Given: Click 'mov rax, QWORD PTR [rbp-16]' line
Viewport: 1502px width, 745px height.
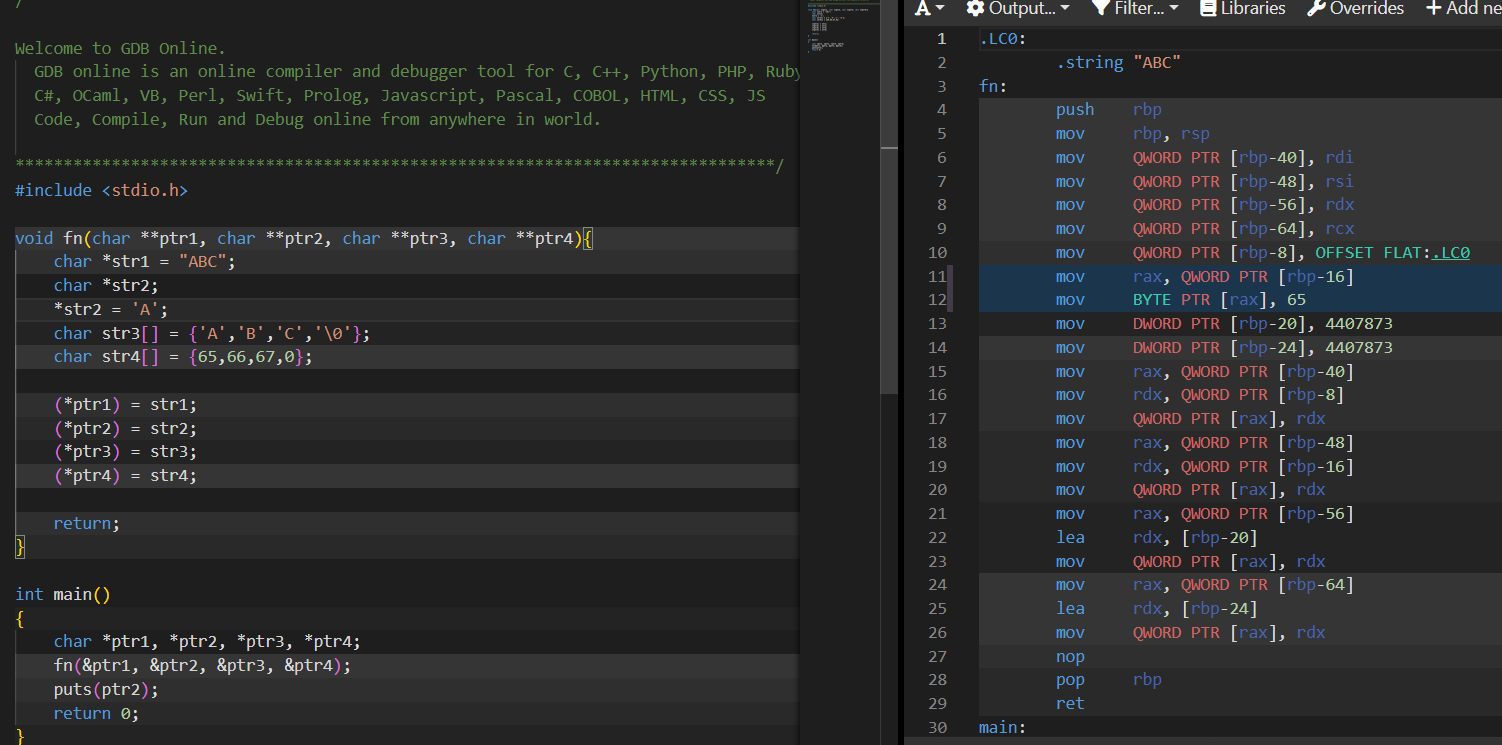Looking at the screenshot, I should [x=1205, y=276].
